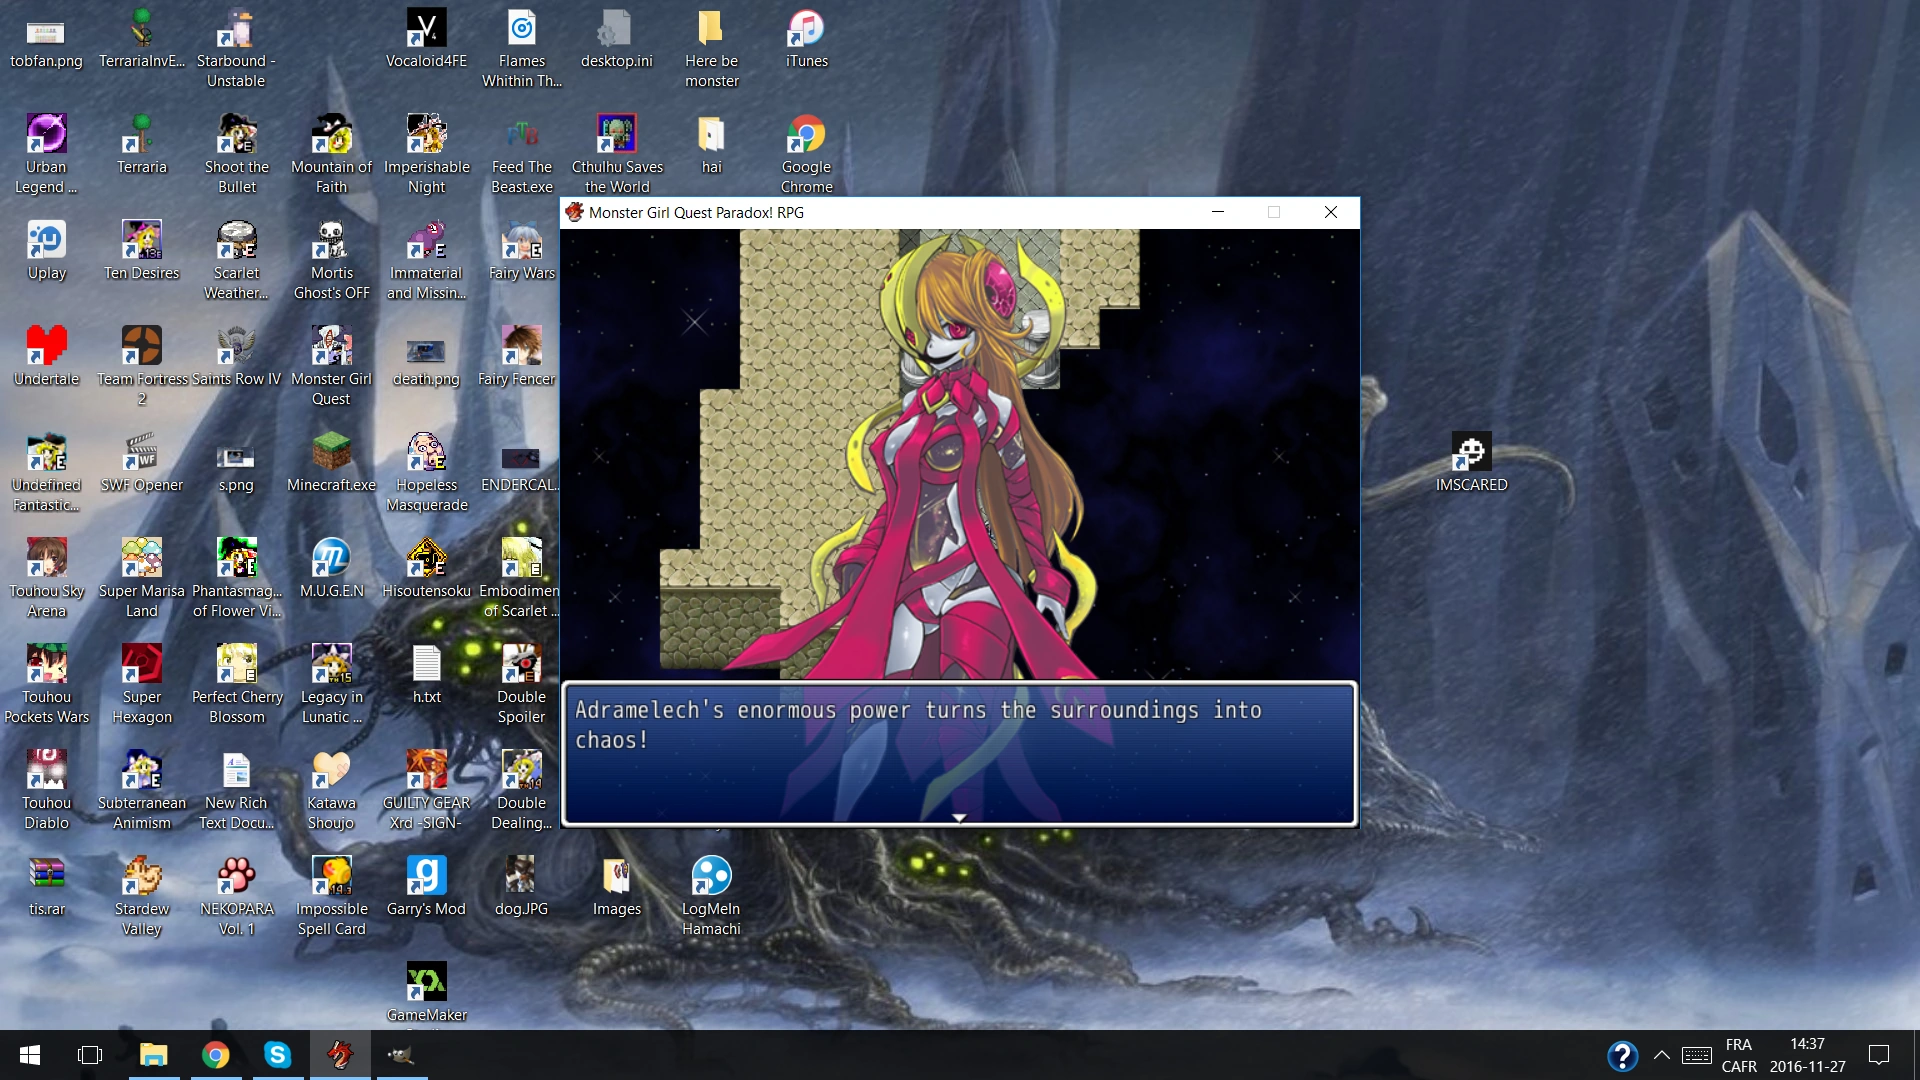Advance the Adramelech dialogue text box
The image size is (1920, 1080).
click(959, 754)
